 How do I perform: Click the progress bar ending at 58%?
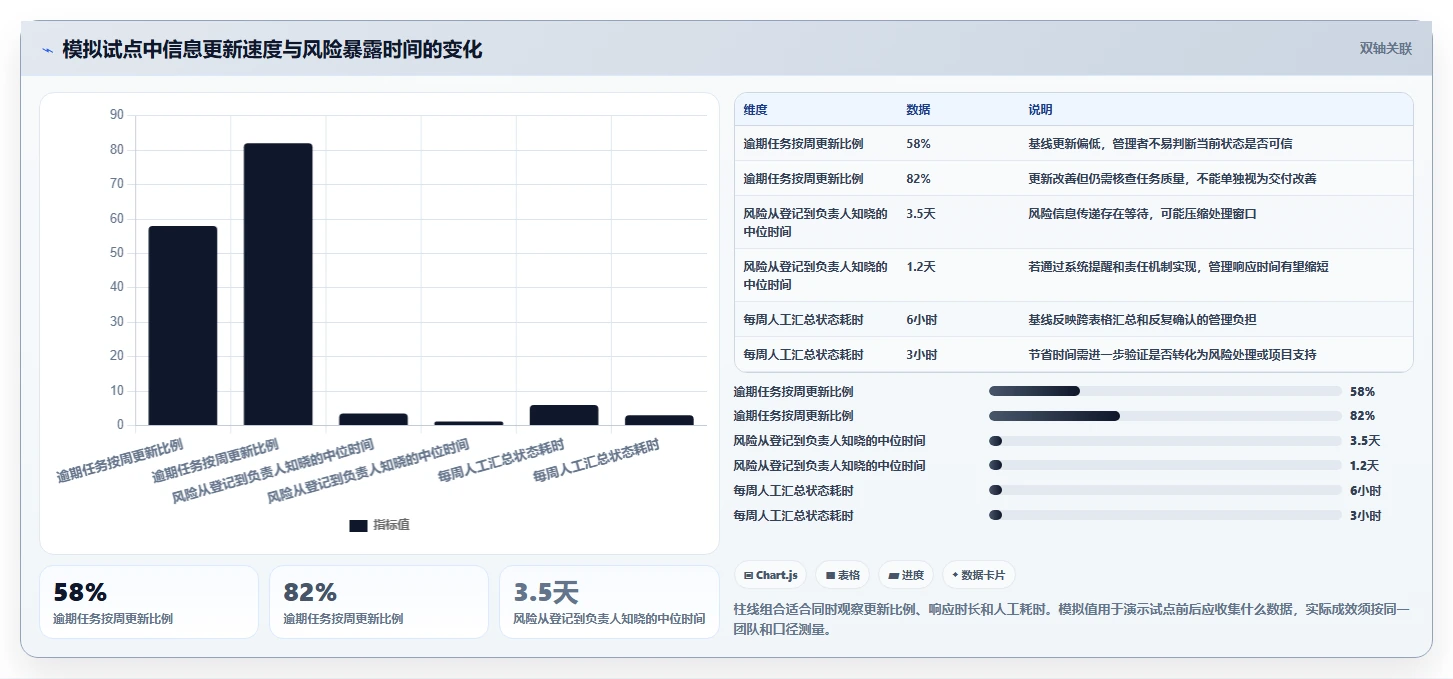(1165, 391)
